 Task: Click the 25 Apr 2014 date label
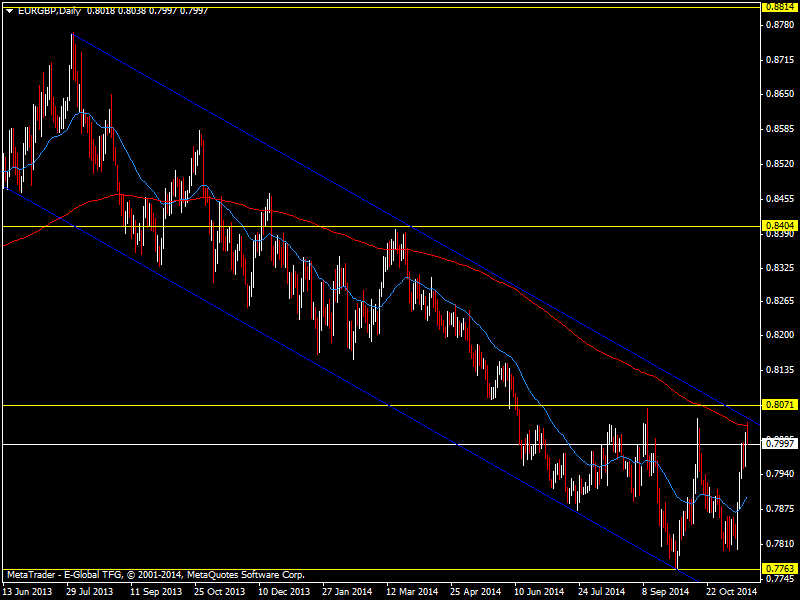[x=476, y=592]
